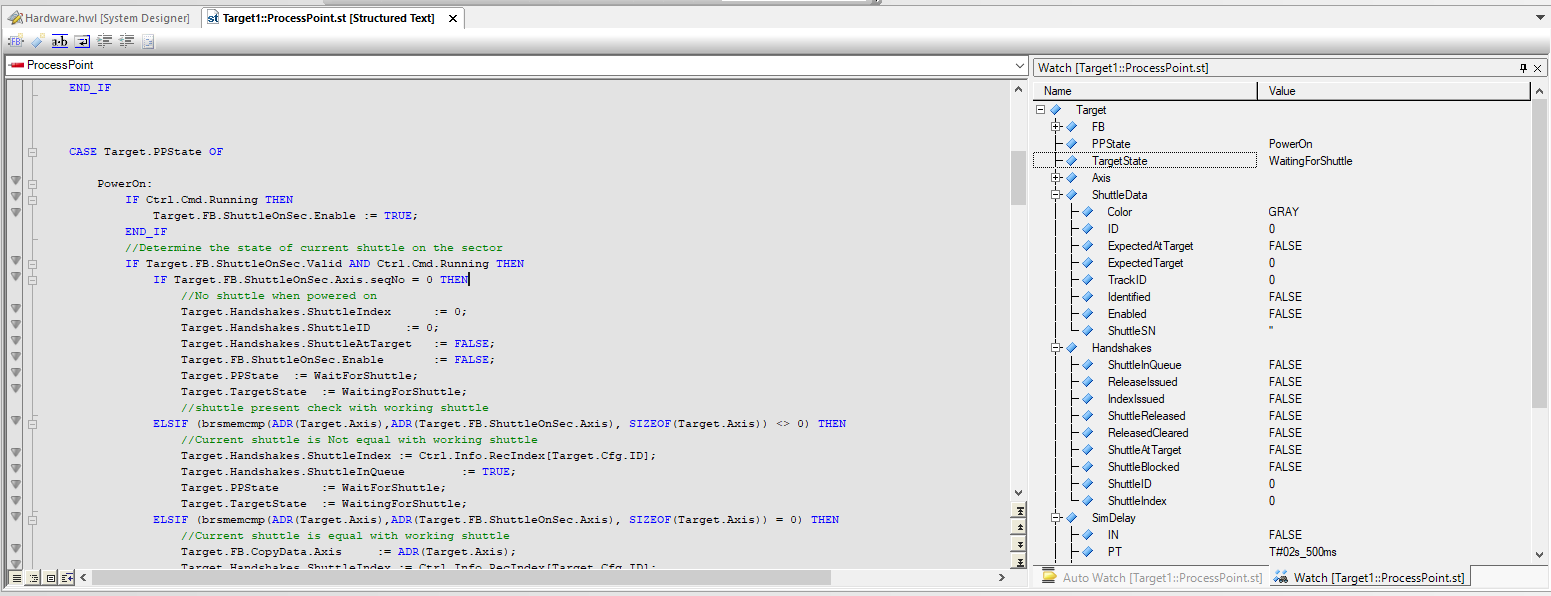The width and height of the screenshot is (1551, 596).
Task: Click the decrease indent toolbar icon
Action: point(127,41)
